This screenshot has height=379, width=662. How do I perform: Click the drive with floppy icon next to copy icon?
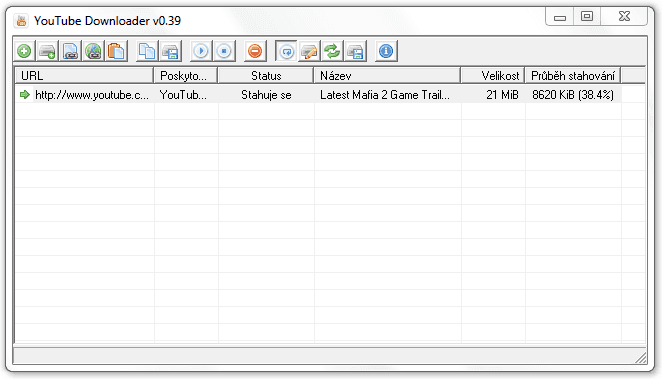click(171, 51)
